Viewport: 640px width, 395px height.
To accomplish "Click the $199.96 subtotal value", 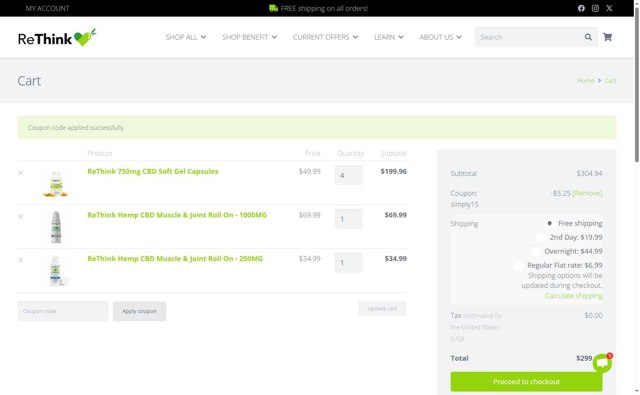I will pos(393,171).
